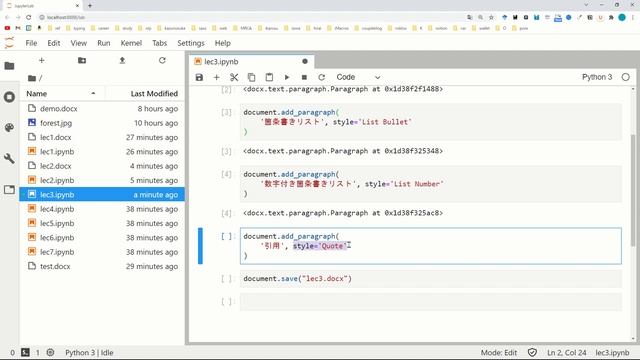Image resolution: width=640 pixels, height=360 pixels.
Task: Select demo.docx in file browser
Action: coord(102,109)
